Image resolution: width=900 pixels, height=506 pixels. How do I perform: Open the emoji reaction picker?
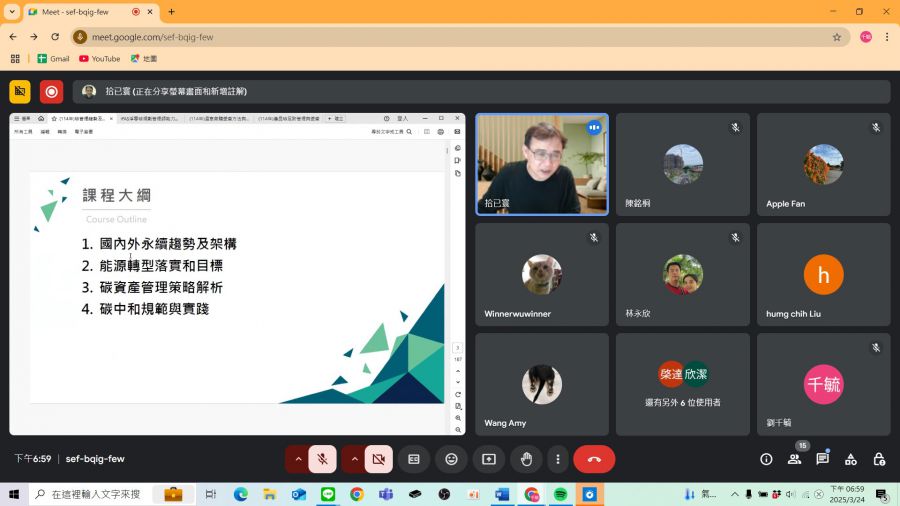[x=451, y=459]
